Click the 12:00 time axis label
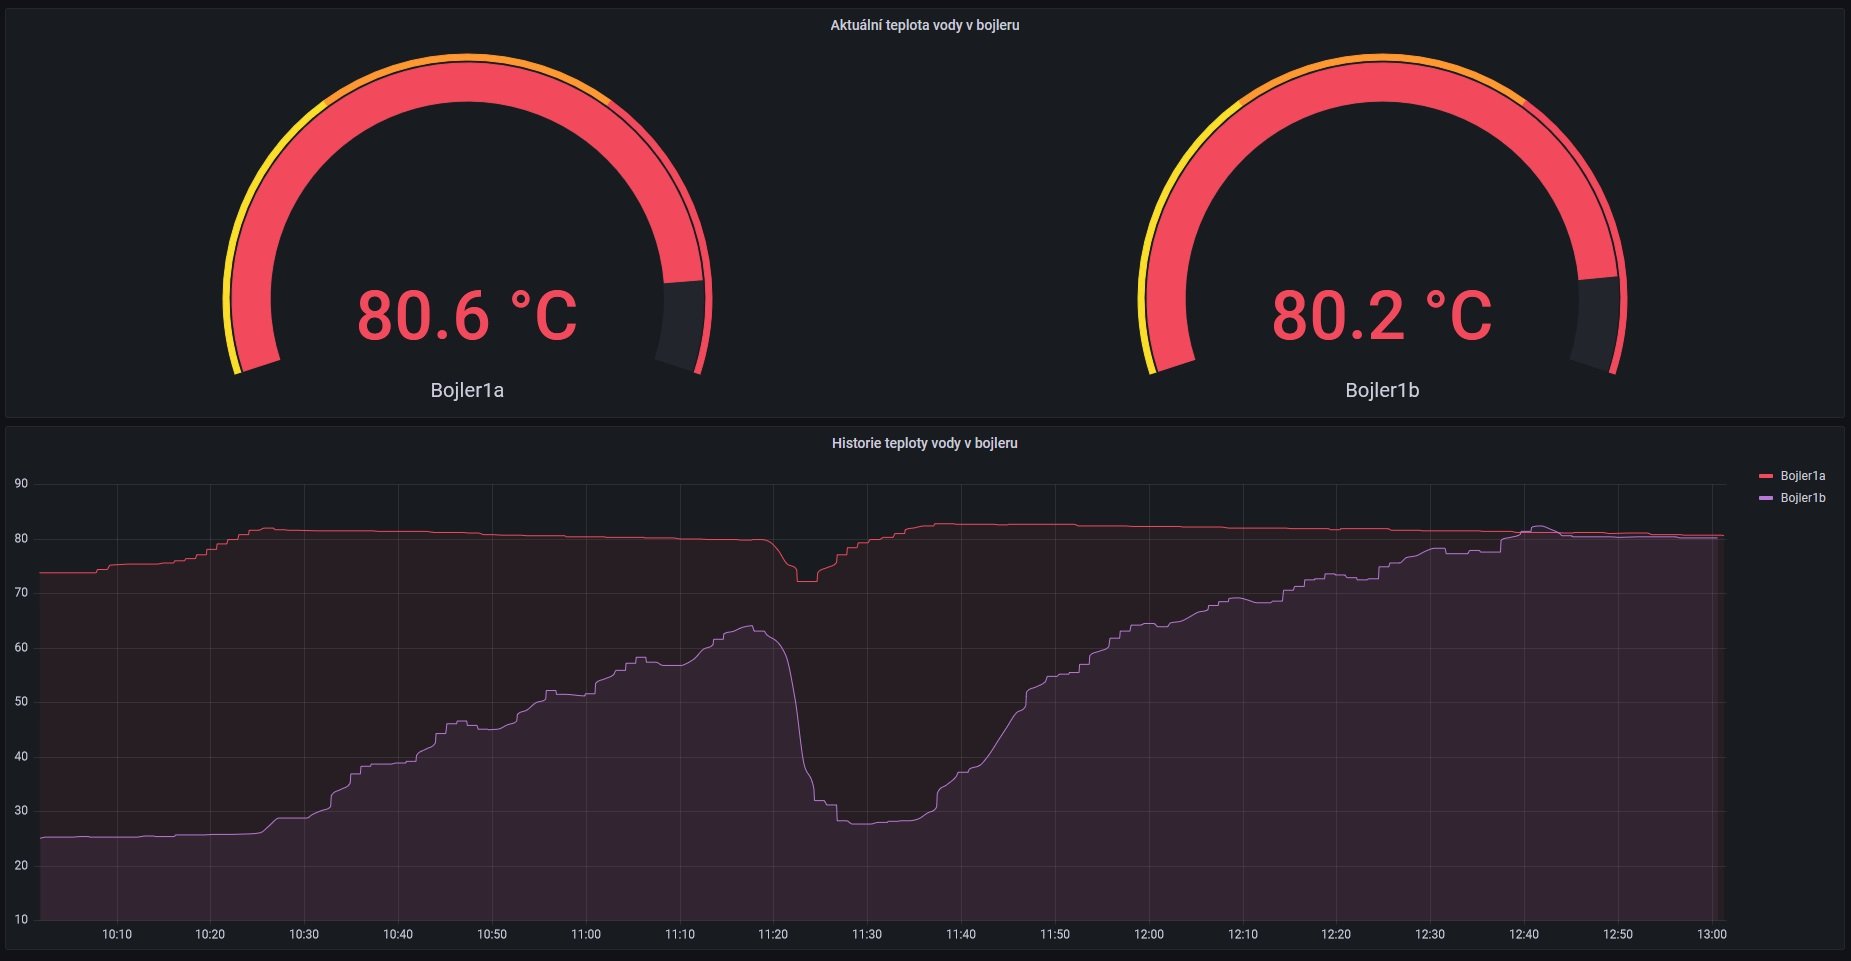 [x=1148, y=935]
